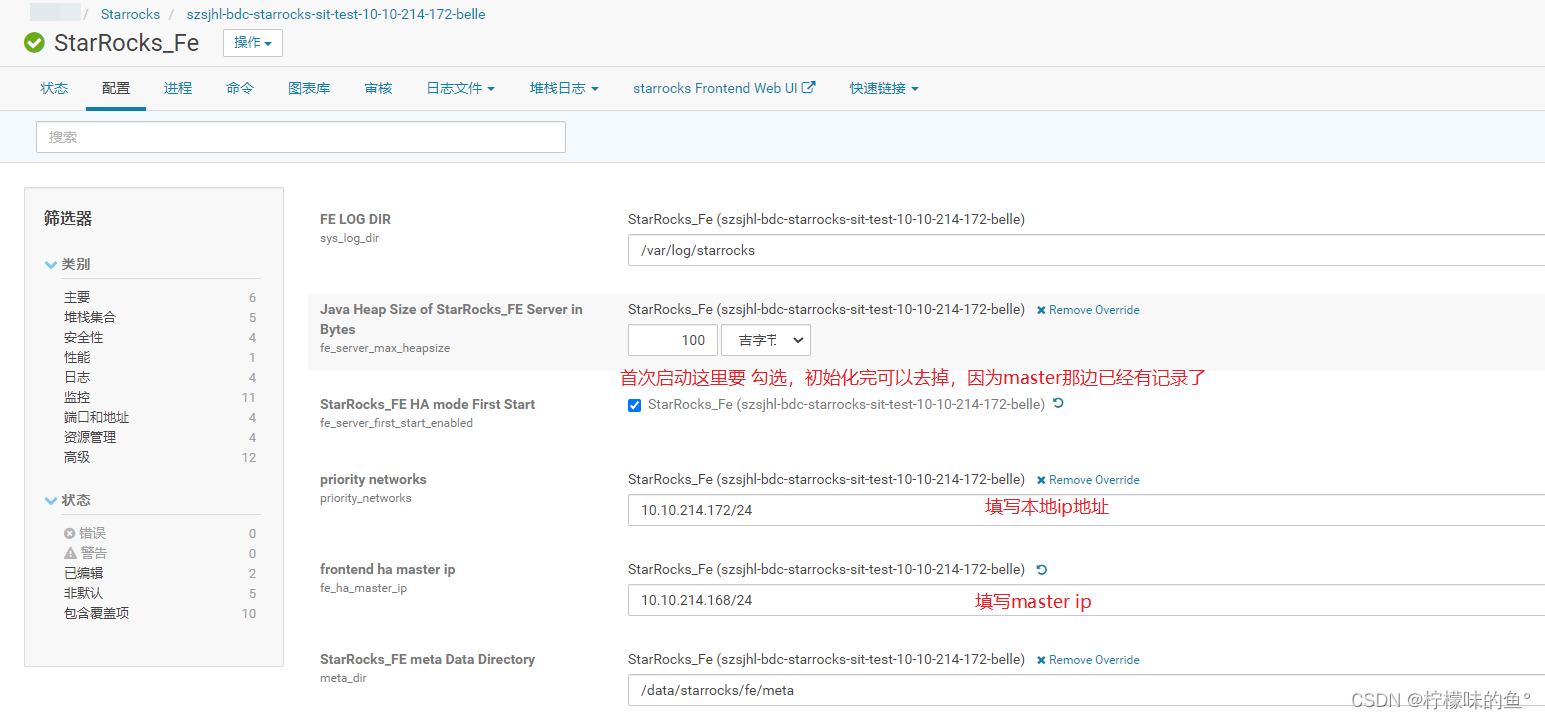
Task: Filter by category 资源管理
Action: pos(90,437)
